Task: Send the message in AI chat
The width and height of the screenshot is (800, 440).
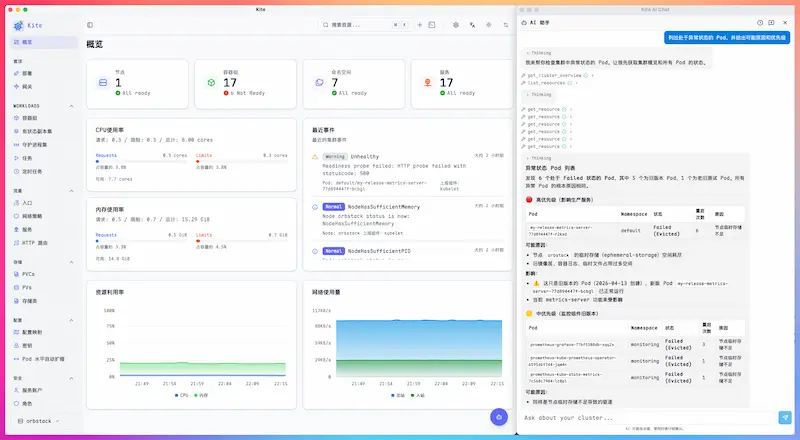Action: pos(783,417)
